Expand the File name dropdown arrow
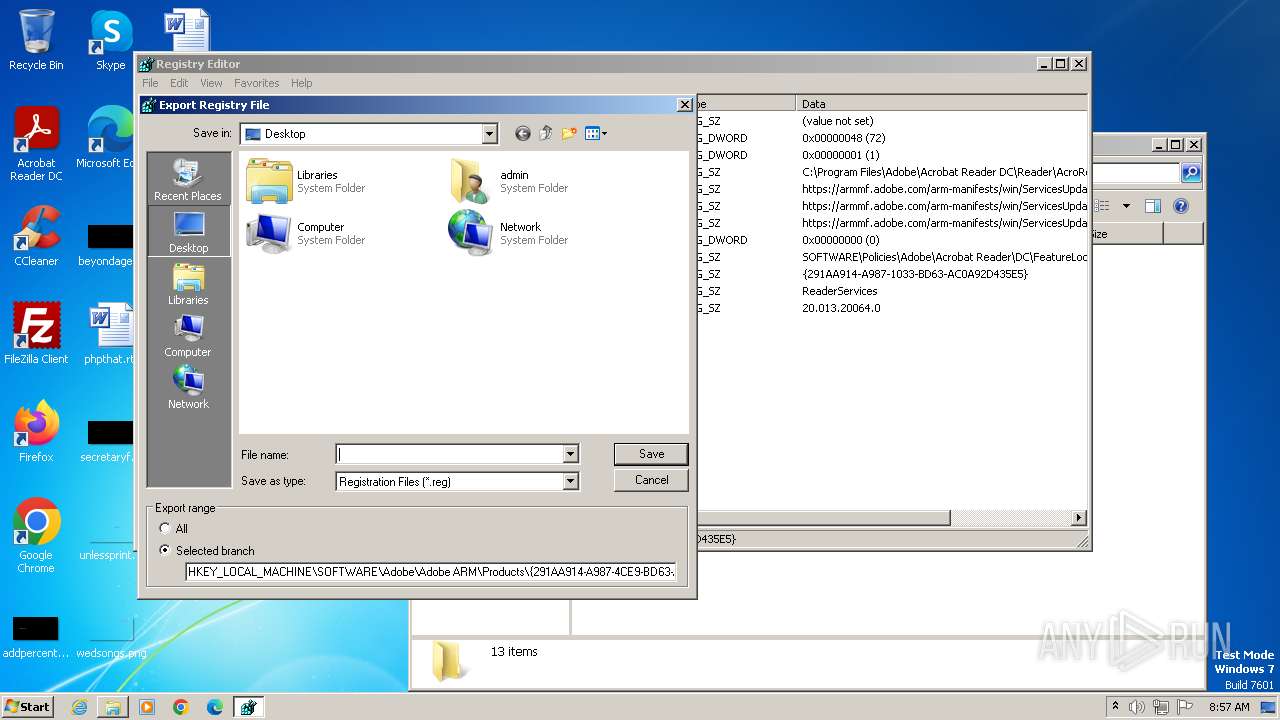Screen dimensions: 1280x720 pos(570,454)
